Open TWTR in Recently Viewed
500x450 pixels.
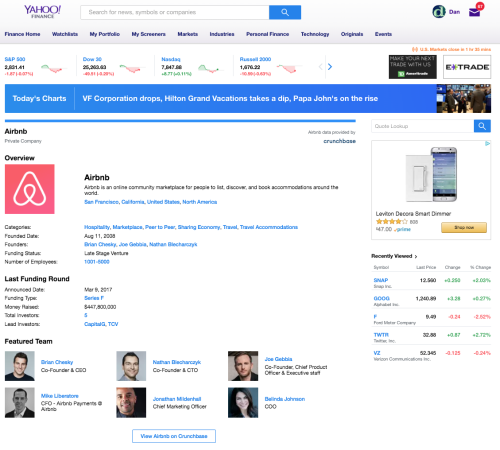[x=381, y=335]
